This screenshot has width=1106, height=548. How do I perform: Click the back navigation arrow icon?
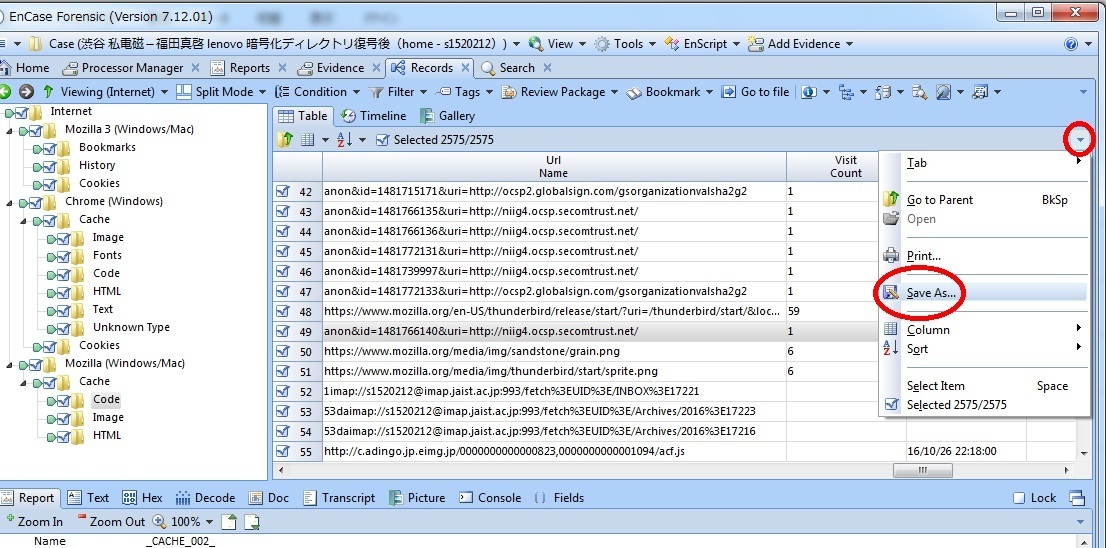coord(4,92)
